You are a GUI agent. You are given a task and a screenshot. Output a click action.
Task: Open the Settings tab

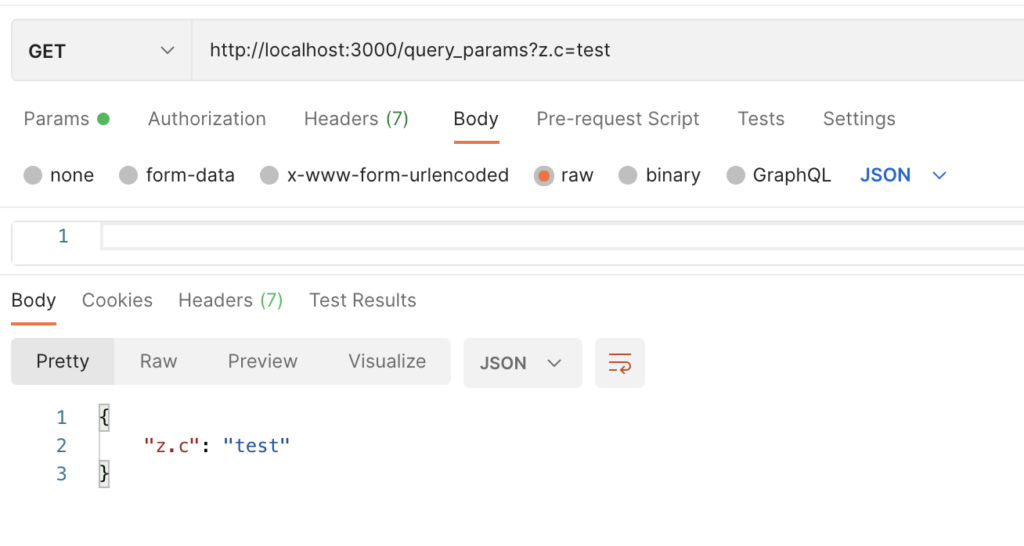[859, 119]
